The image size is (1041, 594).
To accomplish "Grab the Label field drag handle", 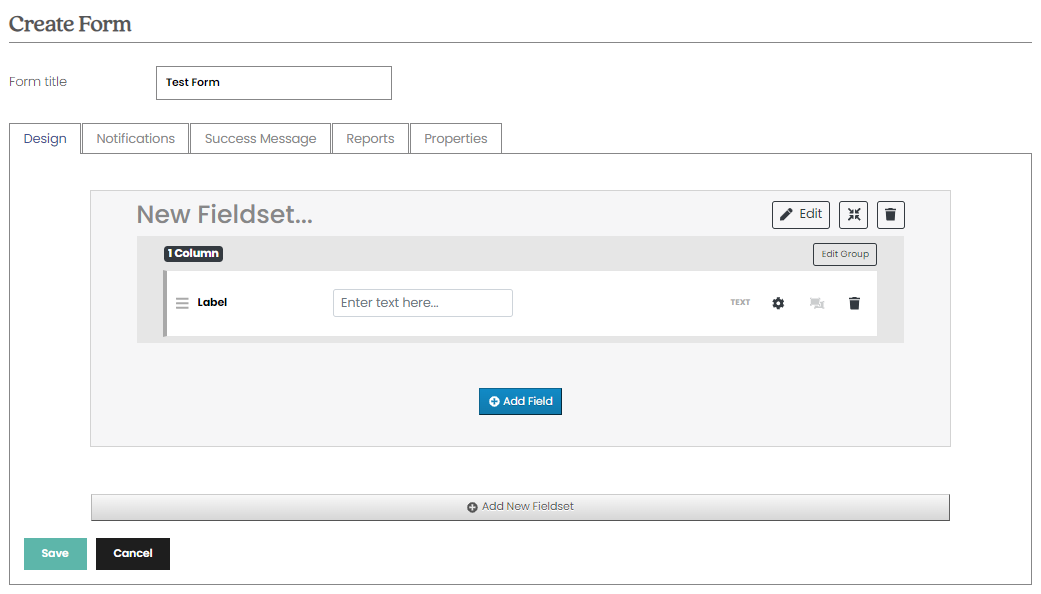I will (182, 303).
